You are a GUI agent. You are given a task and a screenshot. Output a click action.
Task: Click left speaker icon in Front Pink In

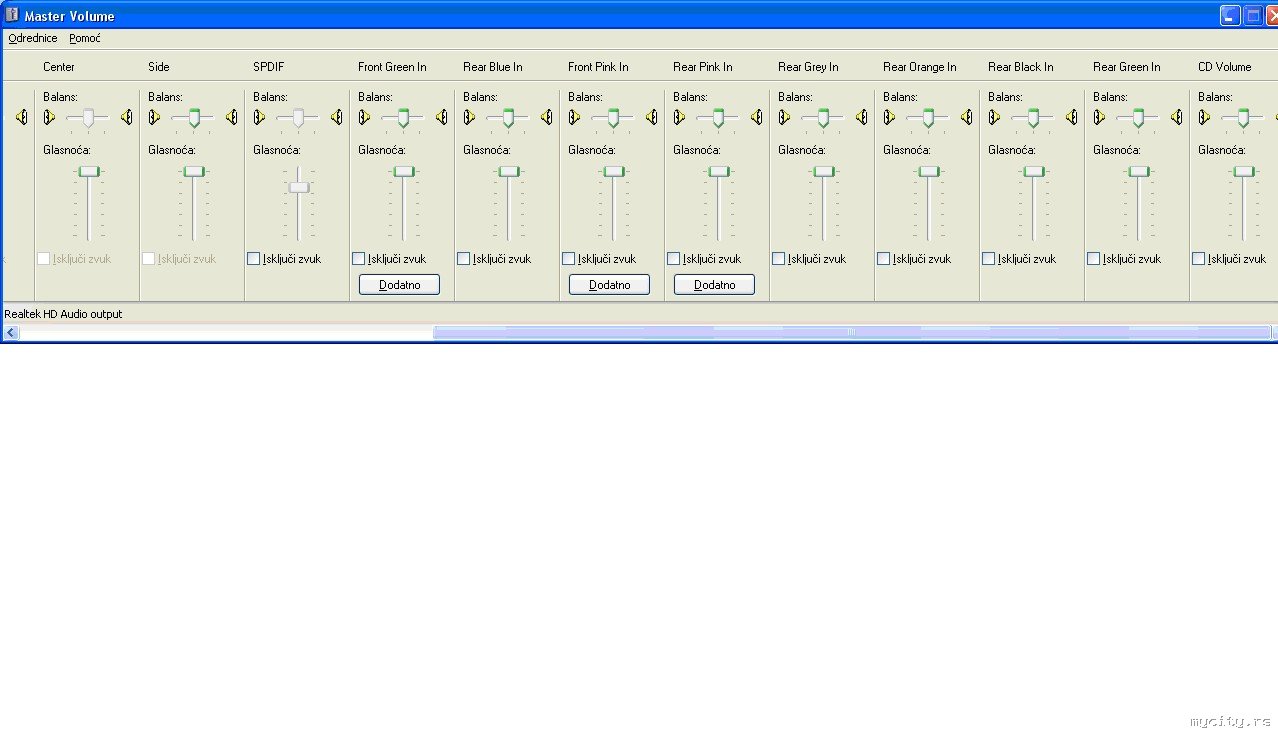[x=574, y=117]
